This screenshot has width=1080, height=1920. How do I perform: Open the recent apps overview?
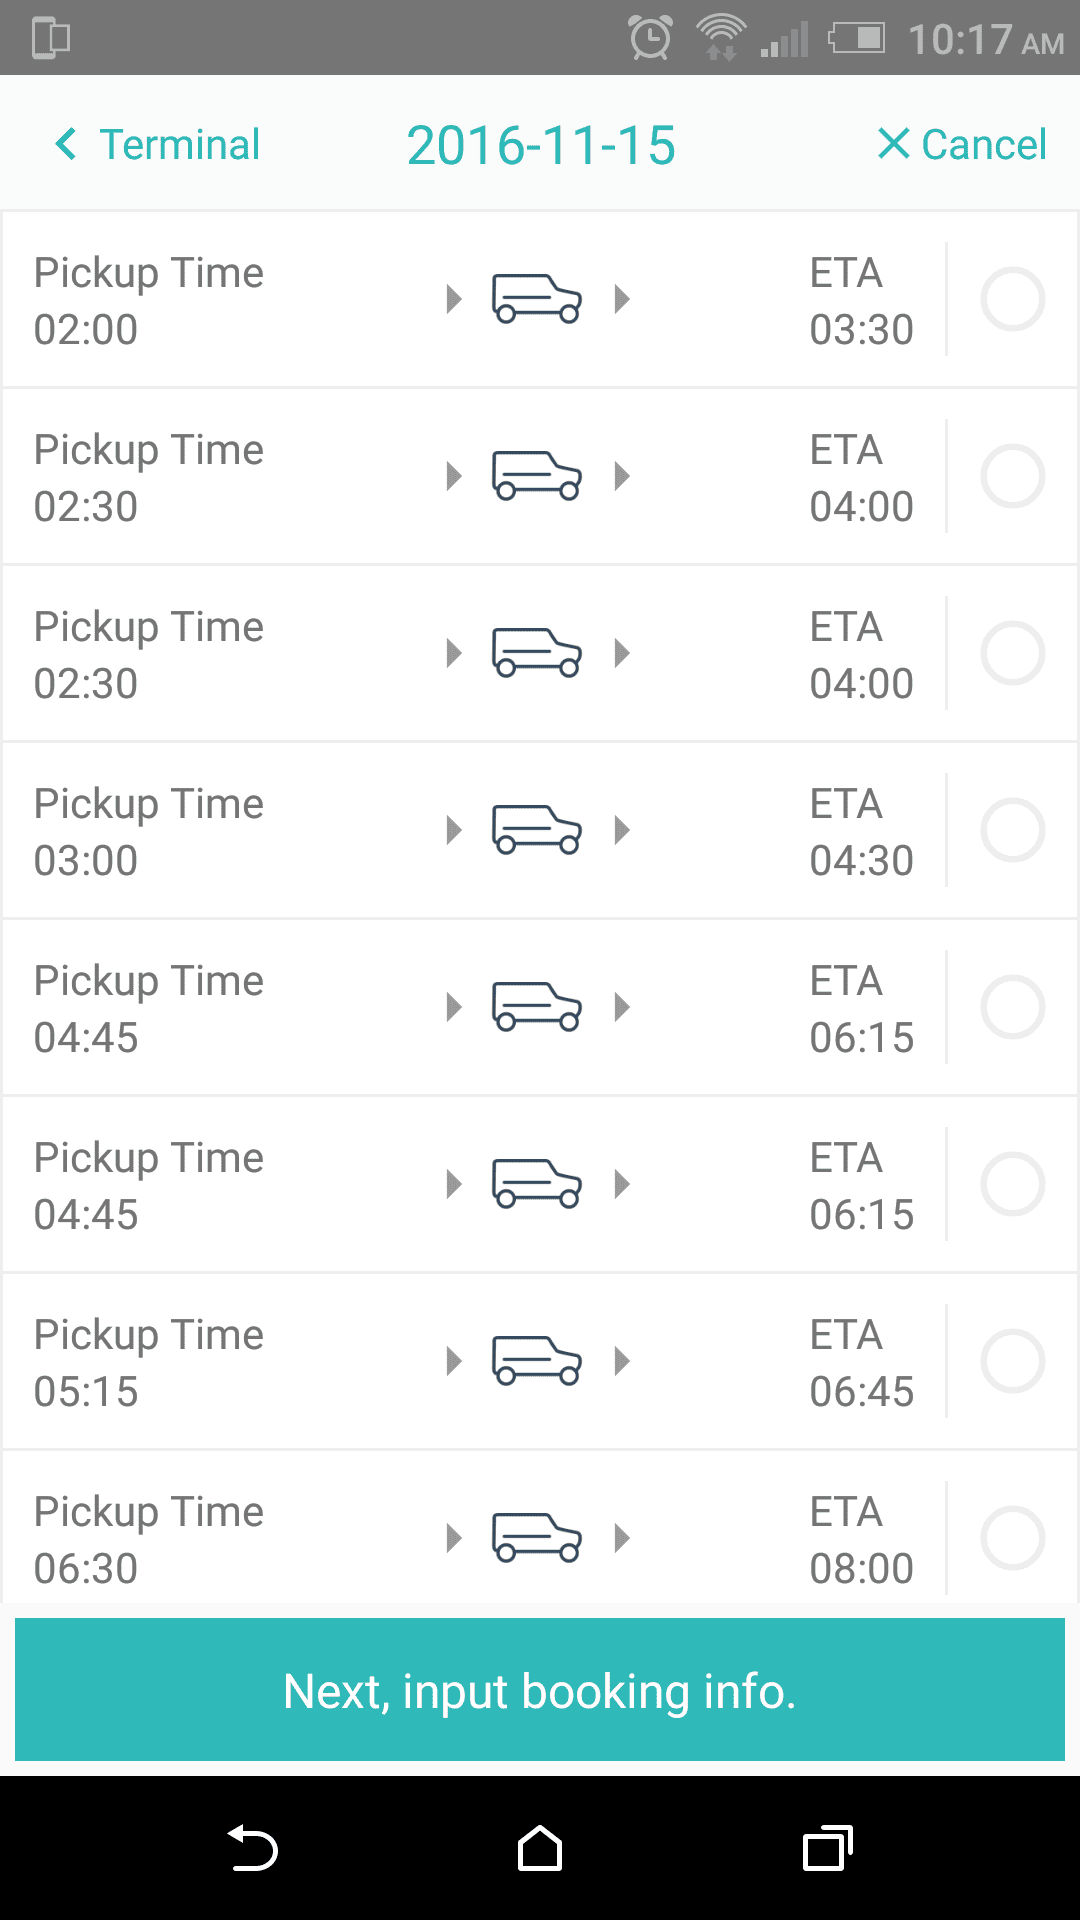pyautogui.click(x=827, y=1848)
